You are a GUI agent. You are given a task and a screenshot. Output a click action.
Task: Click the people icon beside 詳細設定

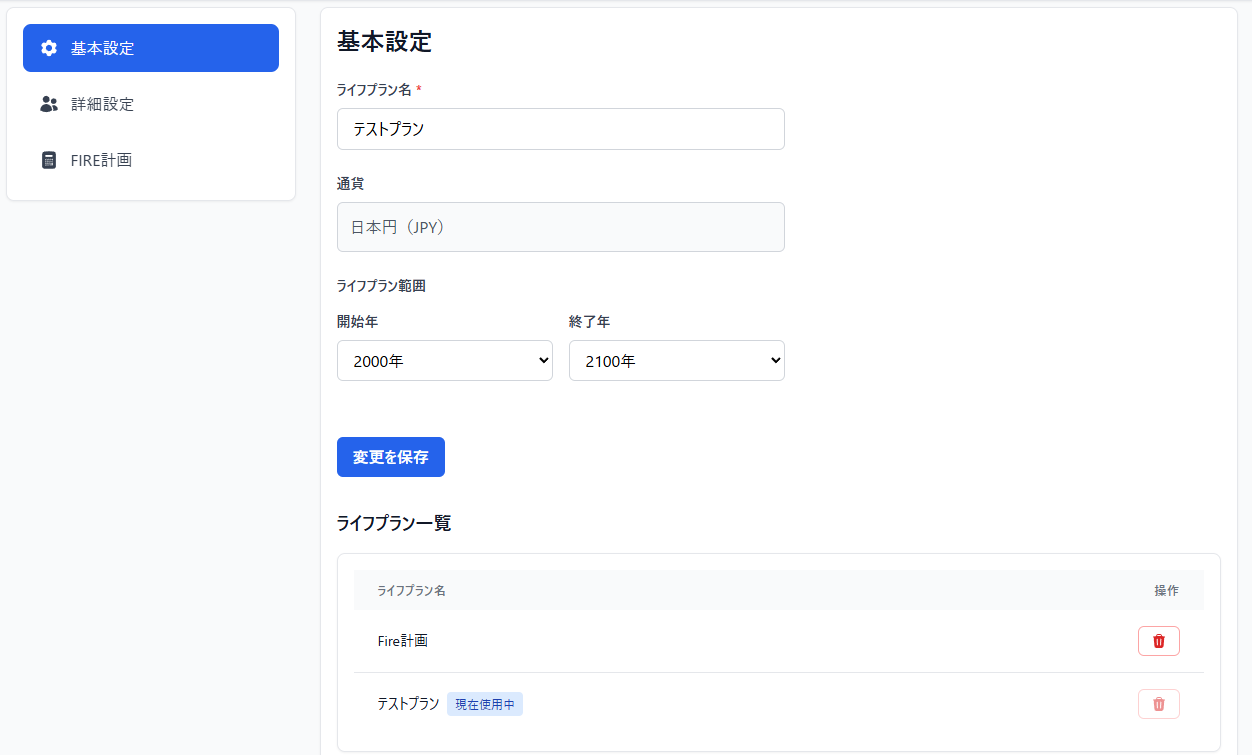point(49,104)
